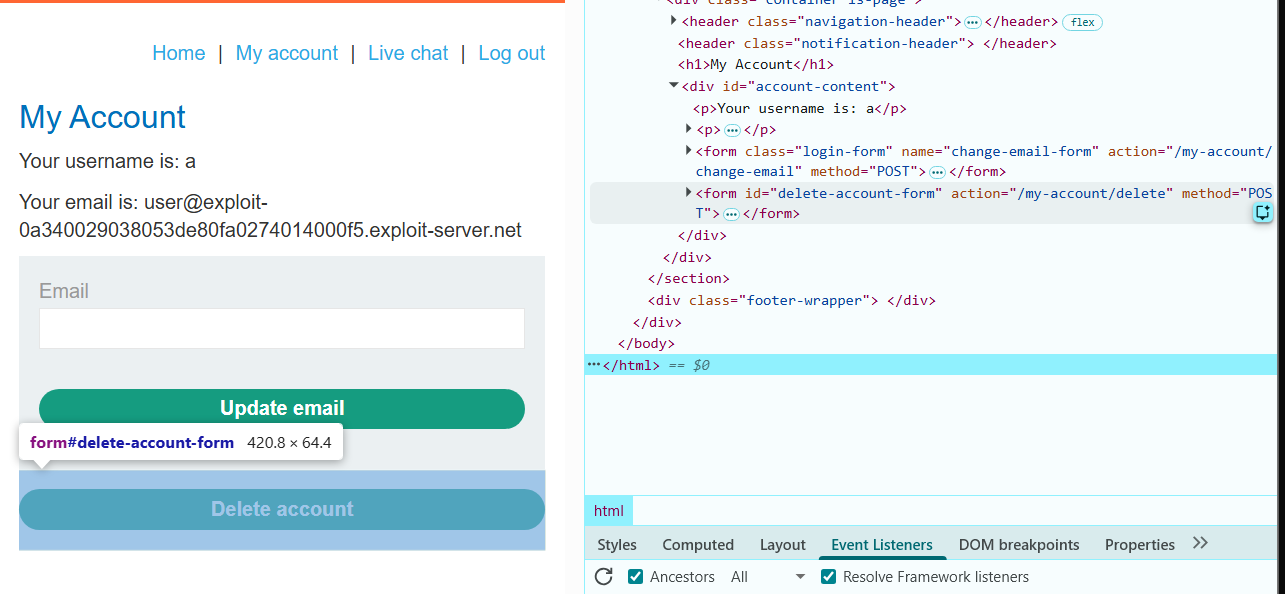The width and height of the screenshot is (1285, 594).
Task: Click the Log out link
Action: [x=512, y=53]
